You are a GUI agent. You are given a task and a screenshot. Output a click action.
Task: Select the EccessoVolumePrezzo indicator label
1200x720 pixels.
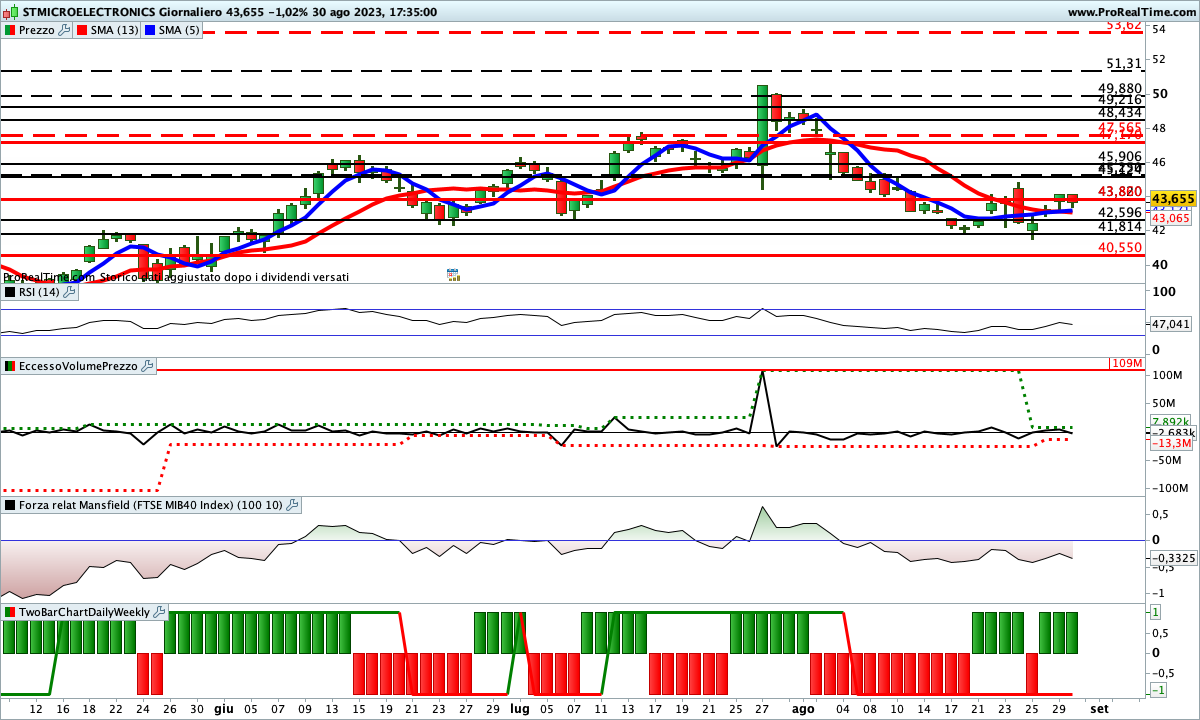pyautogui.click(x=78, y=367)
